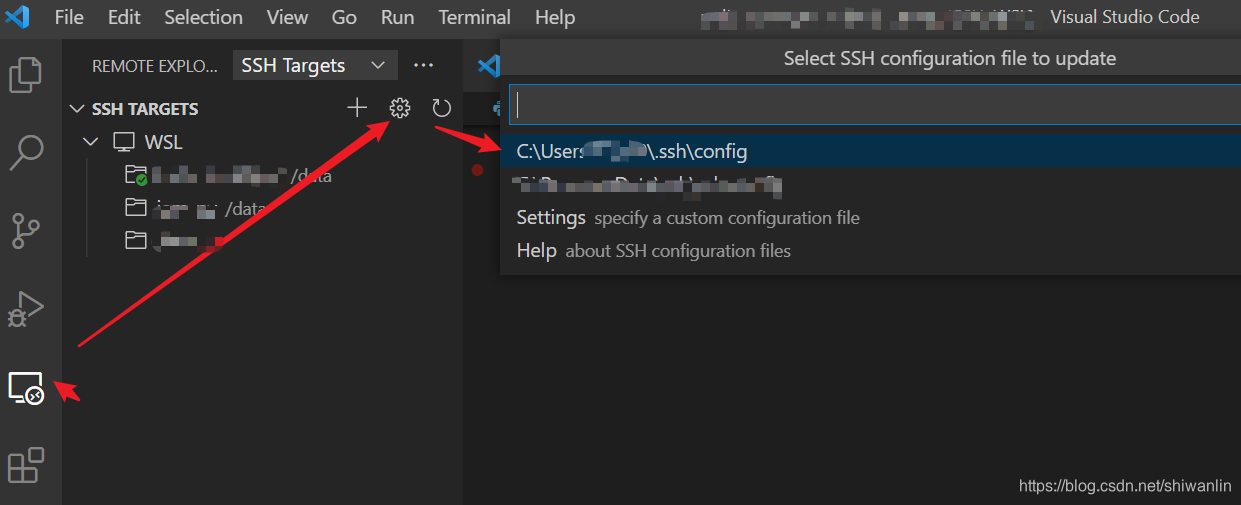Image resolution: width=1241 pixels, height=505 pixels.
Task: Choose Help about SSH configuration files
Action: coord(870,250)
